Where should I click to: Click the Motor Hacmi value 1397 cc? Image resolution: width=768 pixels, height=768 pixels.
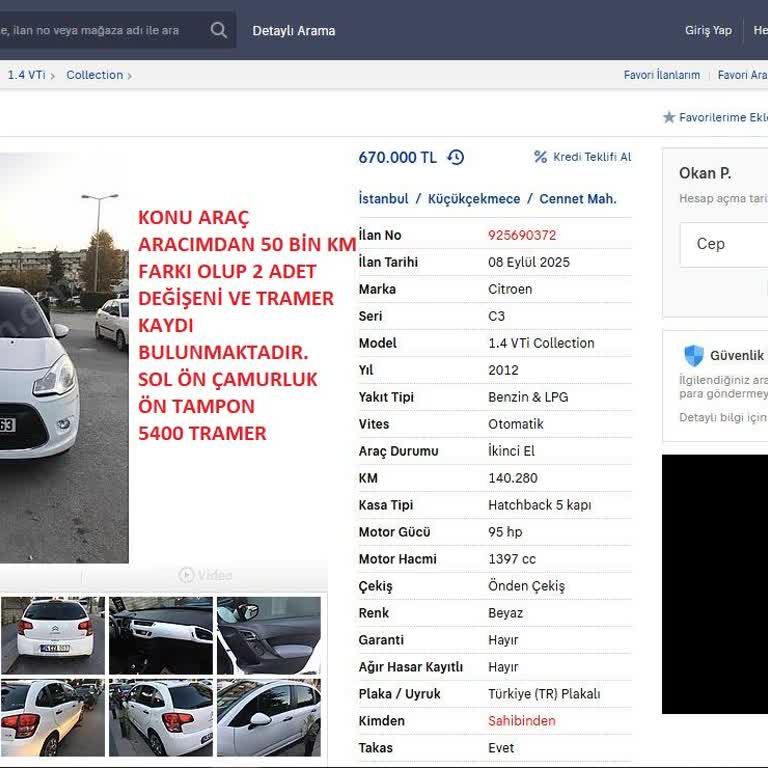tap(512, 559)
